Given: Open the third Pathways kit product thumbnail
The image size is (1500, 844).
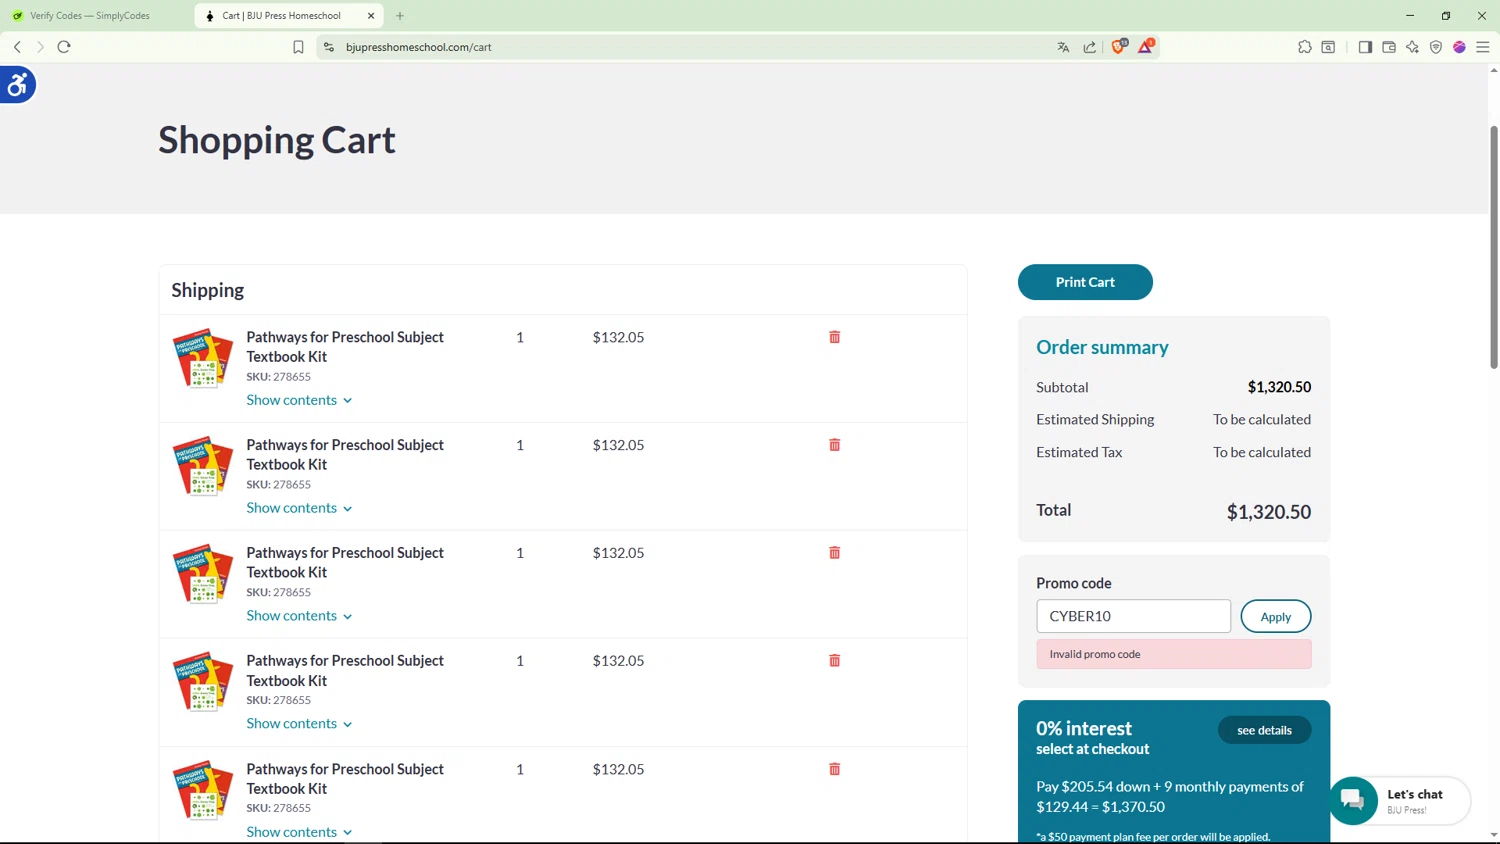Looking at the screenshot, I should click(203, 574).
